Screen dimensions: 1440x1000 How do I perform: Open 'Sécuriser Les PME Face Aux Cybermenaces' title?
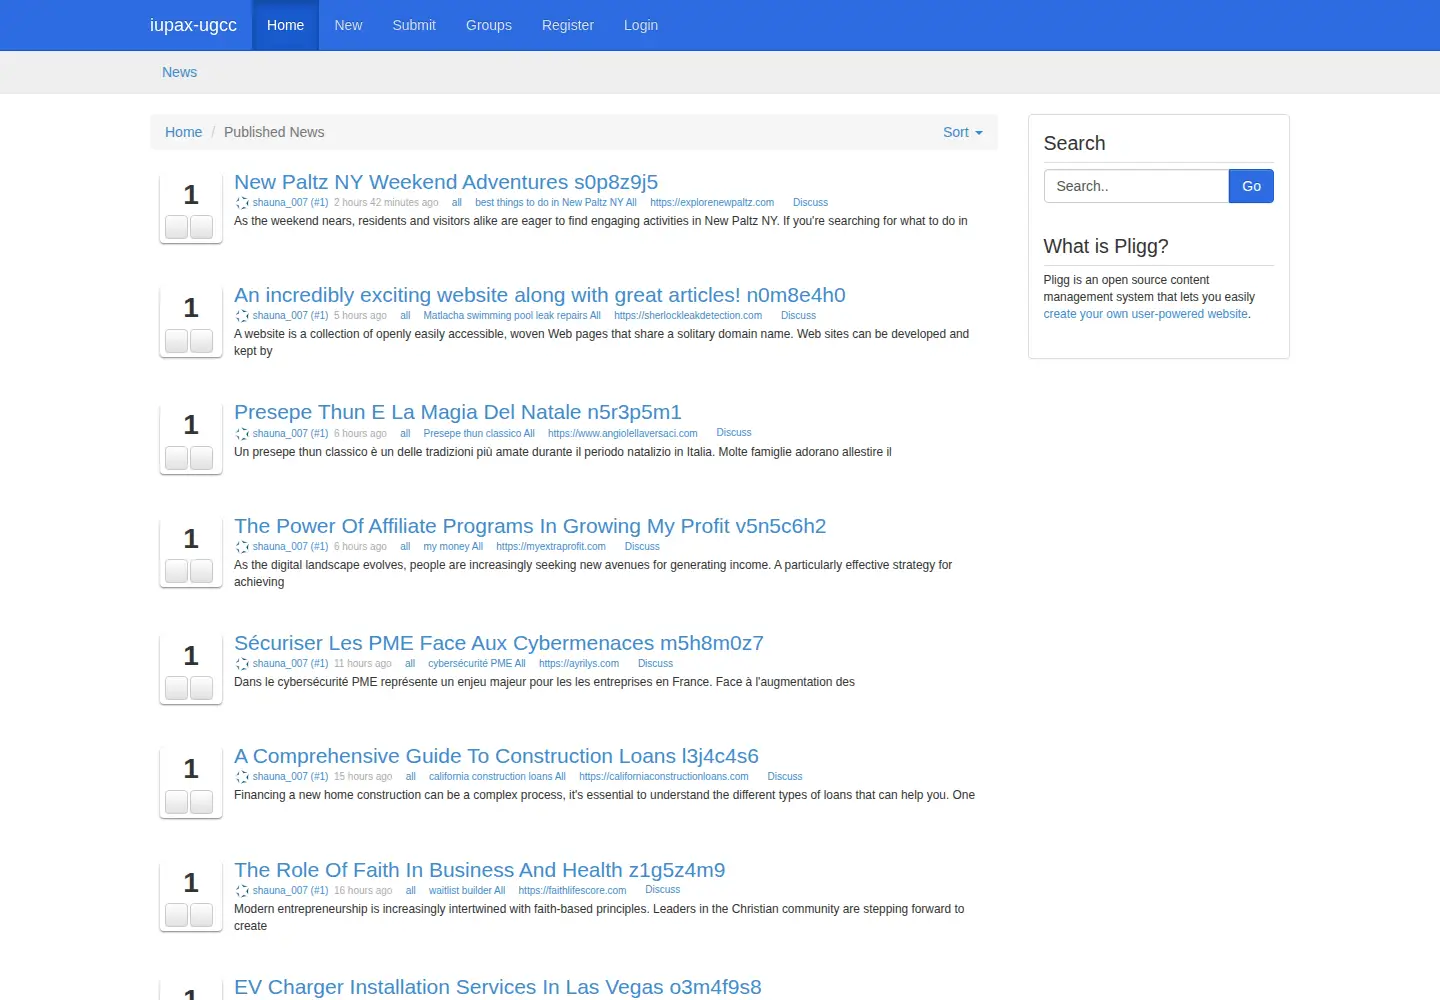tap(499, 643)
